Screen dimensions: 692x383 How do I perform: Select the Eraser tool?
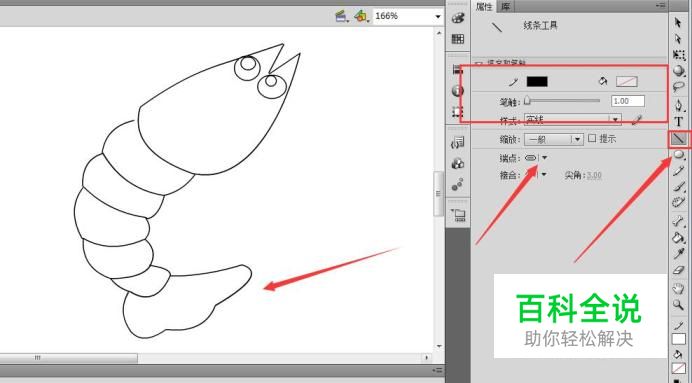(x=679, y=270)
